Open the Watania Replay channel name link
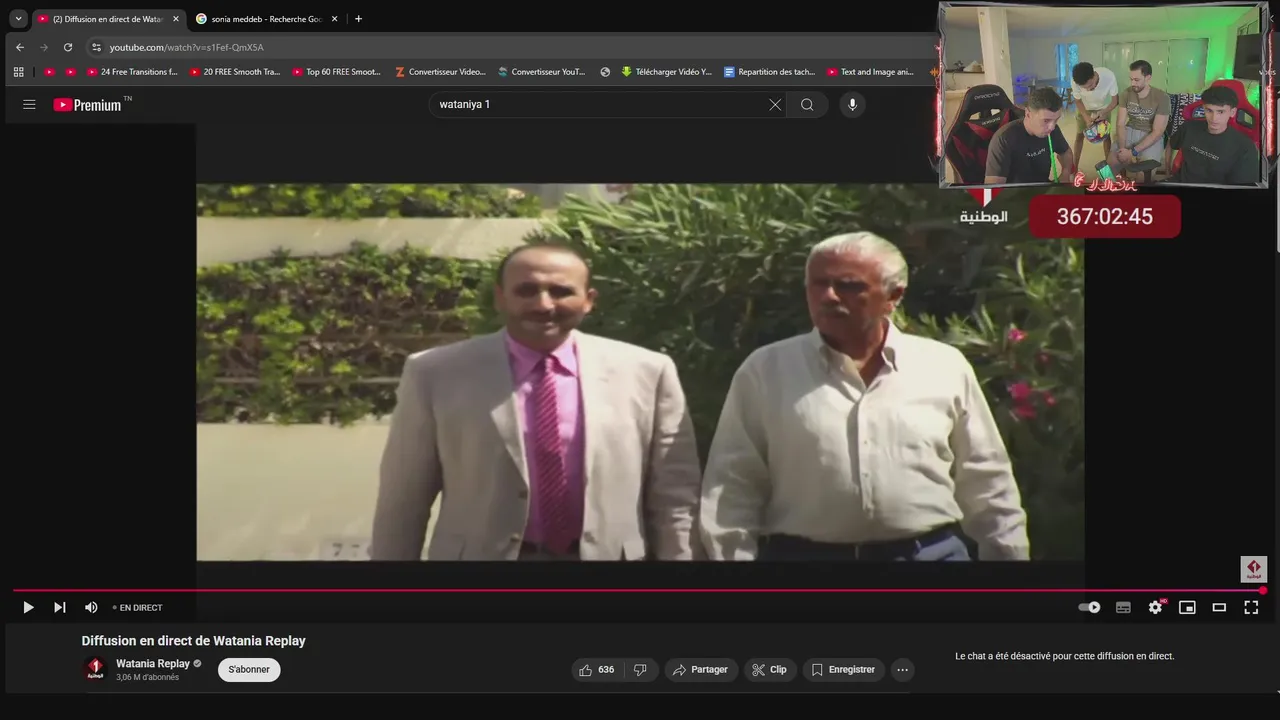The width and height of the screenshot is (1280, 720). click(x=153, y=663)
